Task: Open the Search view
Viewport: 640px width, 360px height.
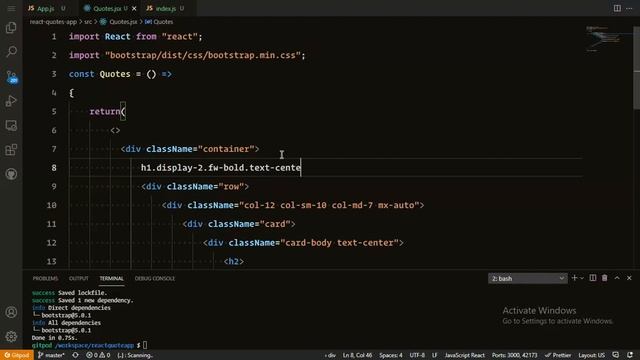Action: [x=11, y=52]
